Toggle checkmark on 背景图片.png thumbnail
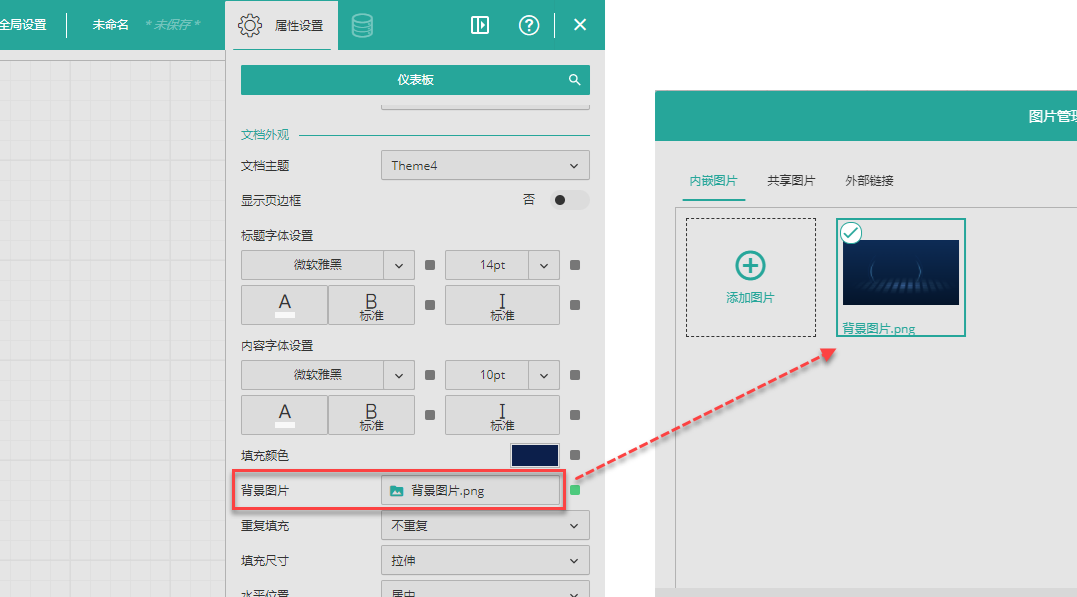The image size is (1077, 597). coord(851,233)
